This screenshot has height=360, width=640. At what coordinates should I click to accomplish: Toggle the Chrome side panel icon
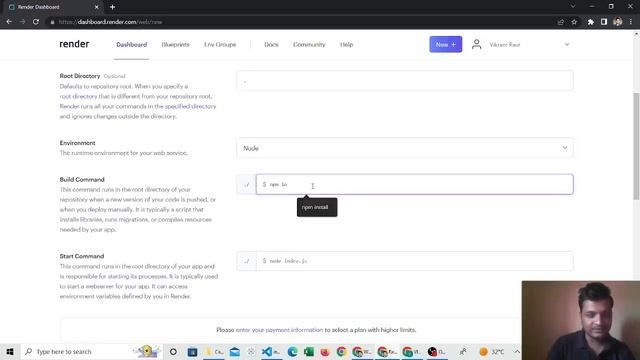click(x=604, y=22)
